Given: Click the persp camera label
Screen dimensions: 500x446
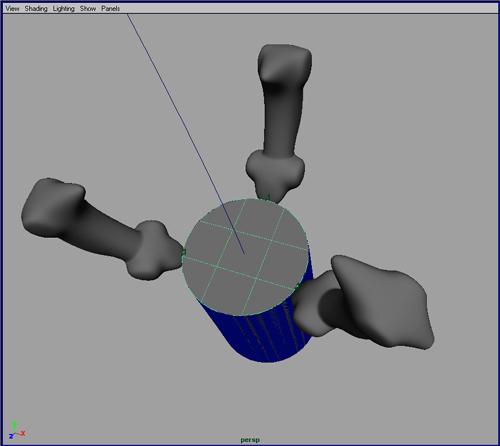Looking at the screenshot, I should click(250, 440).
